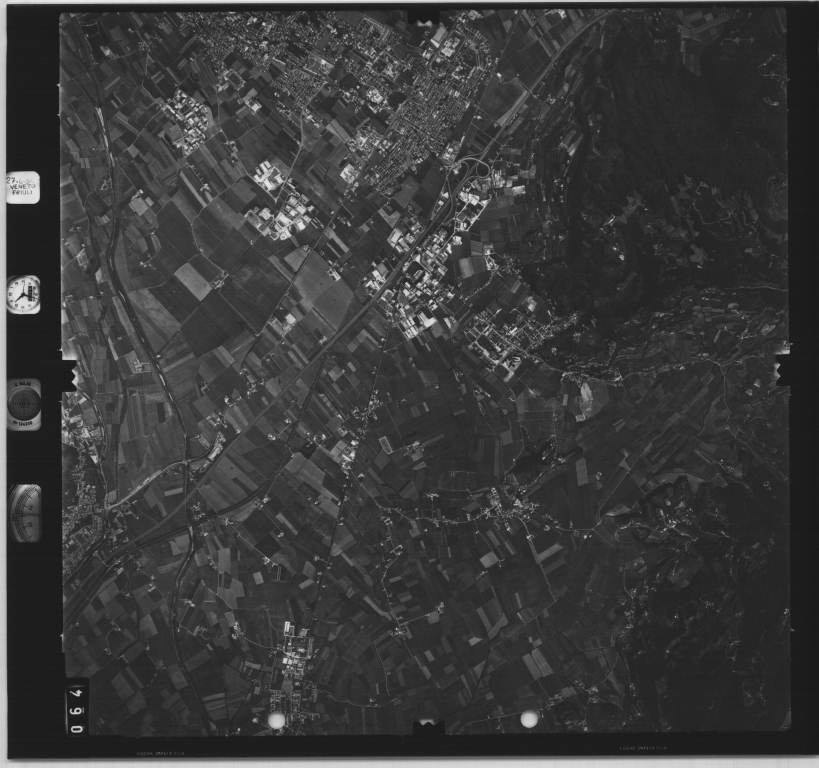The image size is (819, 768).
Task: Click the factory complex near the bottom edge
Action: tap(295, 655)
